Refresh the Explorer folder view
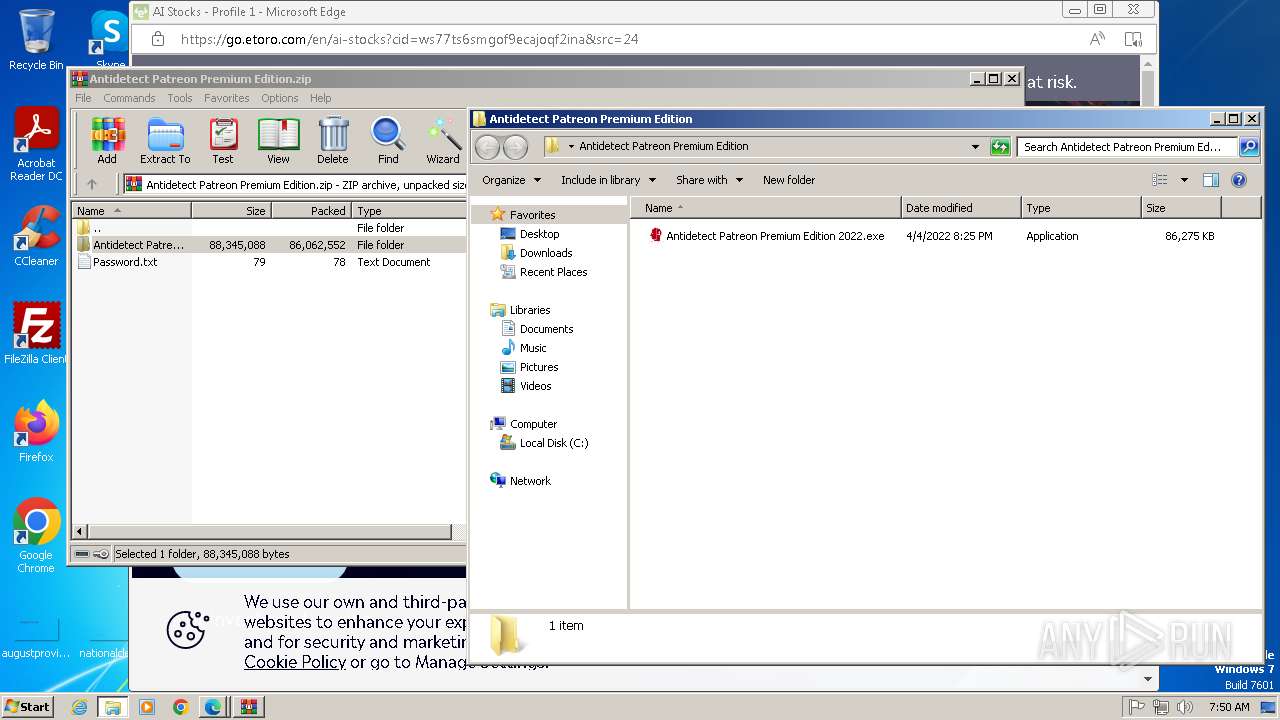The width and height of the screenshot is (1280, 720). pos(1000,147)
